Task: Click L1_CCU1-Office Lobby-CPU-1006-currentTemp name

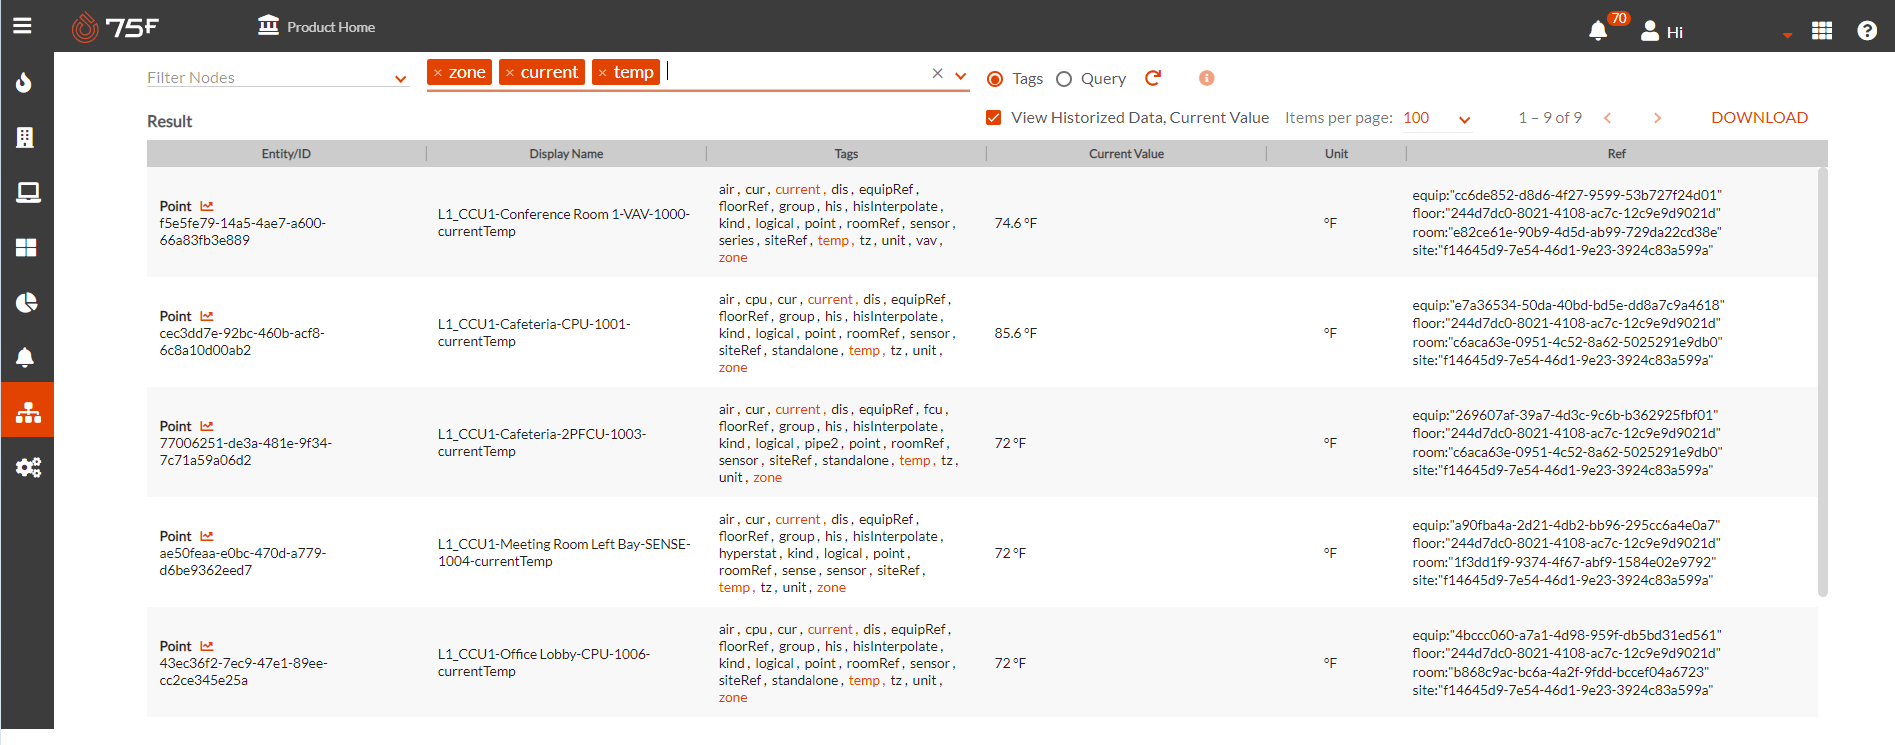Action: click(x=544, y=663)
